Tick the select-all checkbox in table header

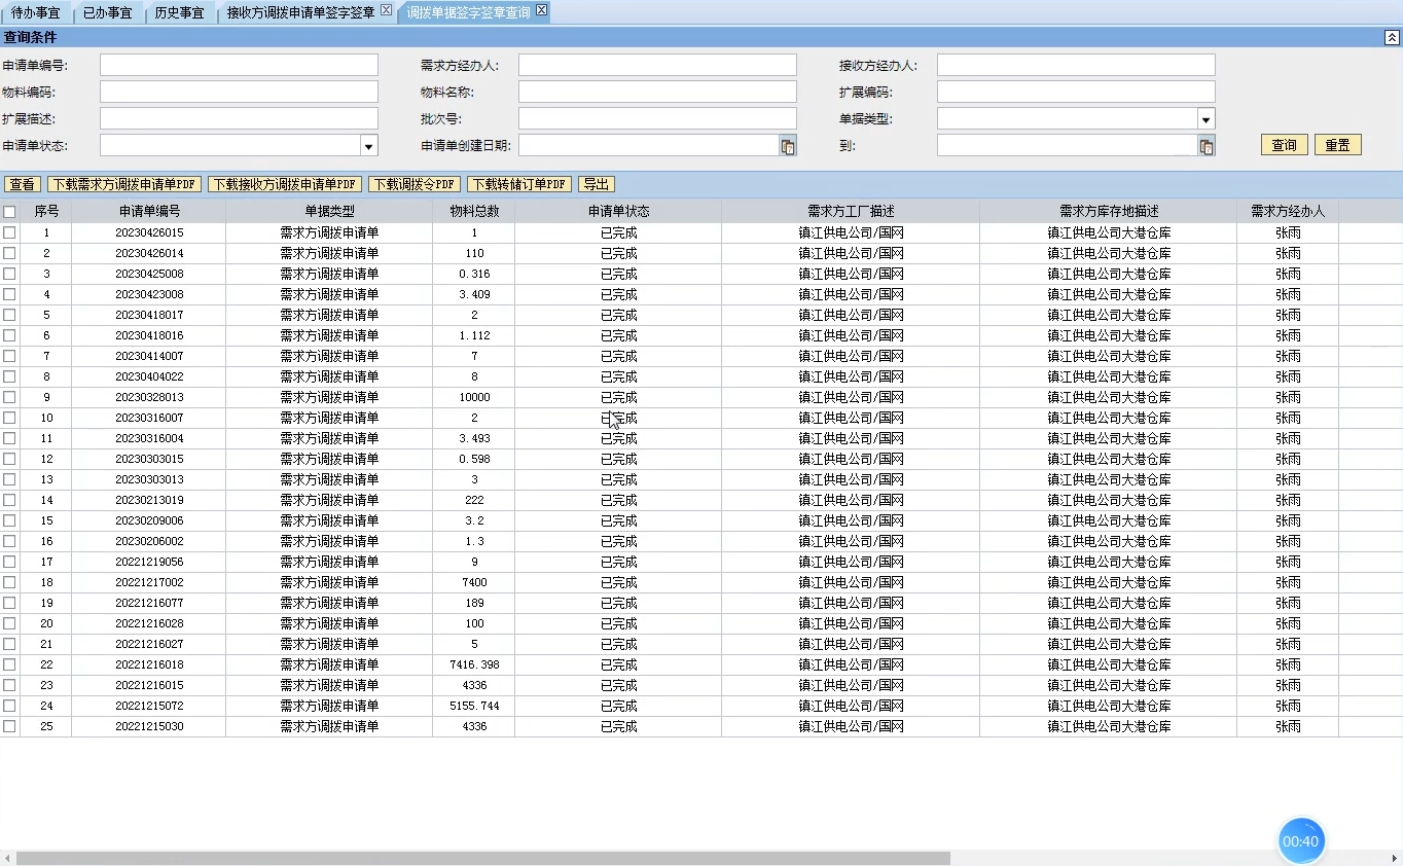coord(10,212)
